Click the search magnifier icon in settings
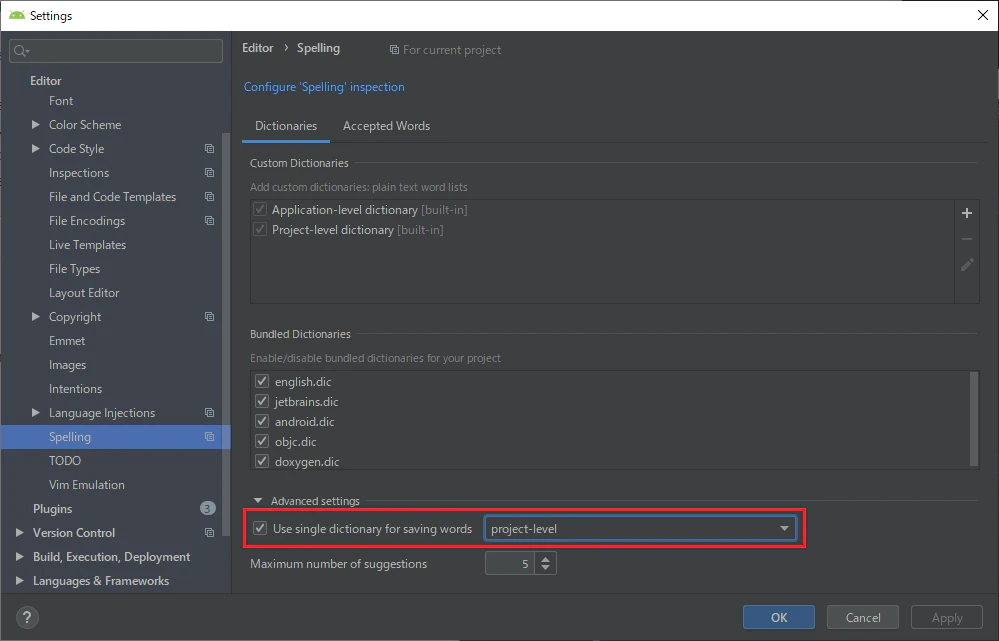999x641 pixels. click(x=21, y=51)
